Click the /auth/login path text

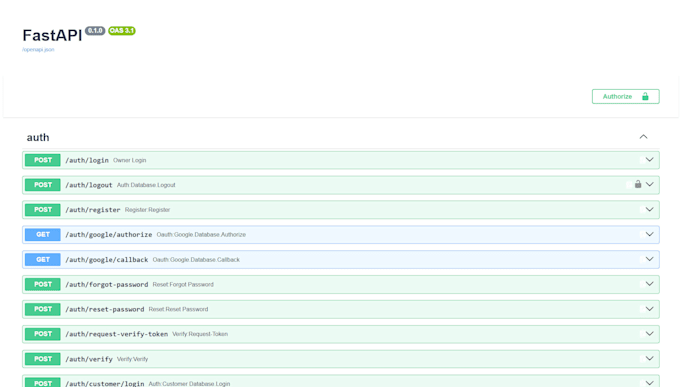(x=87, y=160)
